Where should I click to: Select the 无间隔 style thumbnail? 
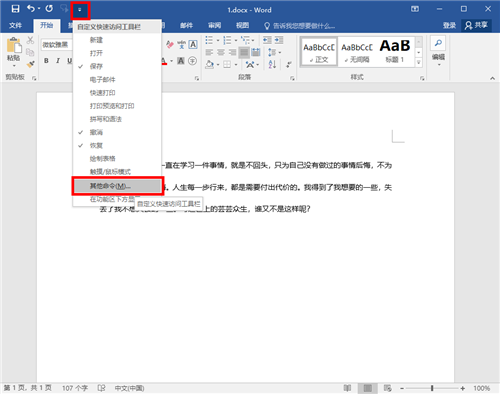pos(357,52)
